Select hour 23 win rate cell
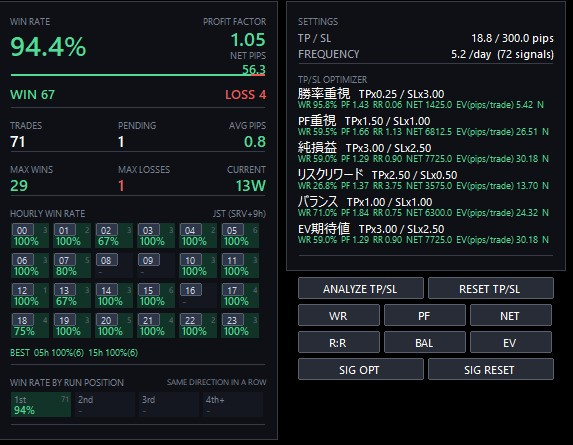Screen dimensions: 573x445 (x=240, y=326)
